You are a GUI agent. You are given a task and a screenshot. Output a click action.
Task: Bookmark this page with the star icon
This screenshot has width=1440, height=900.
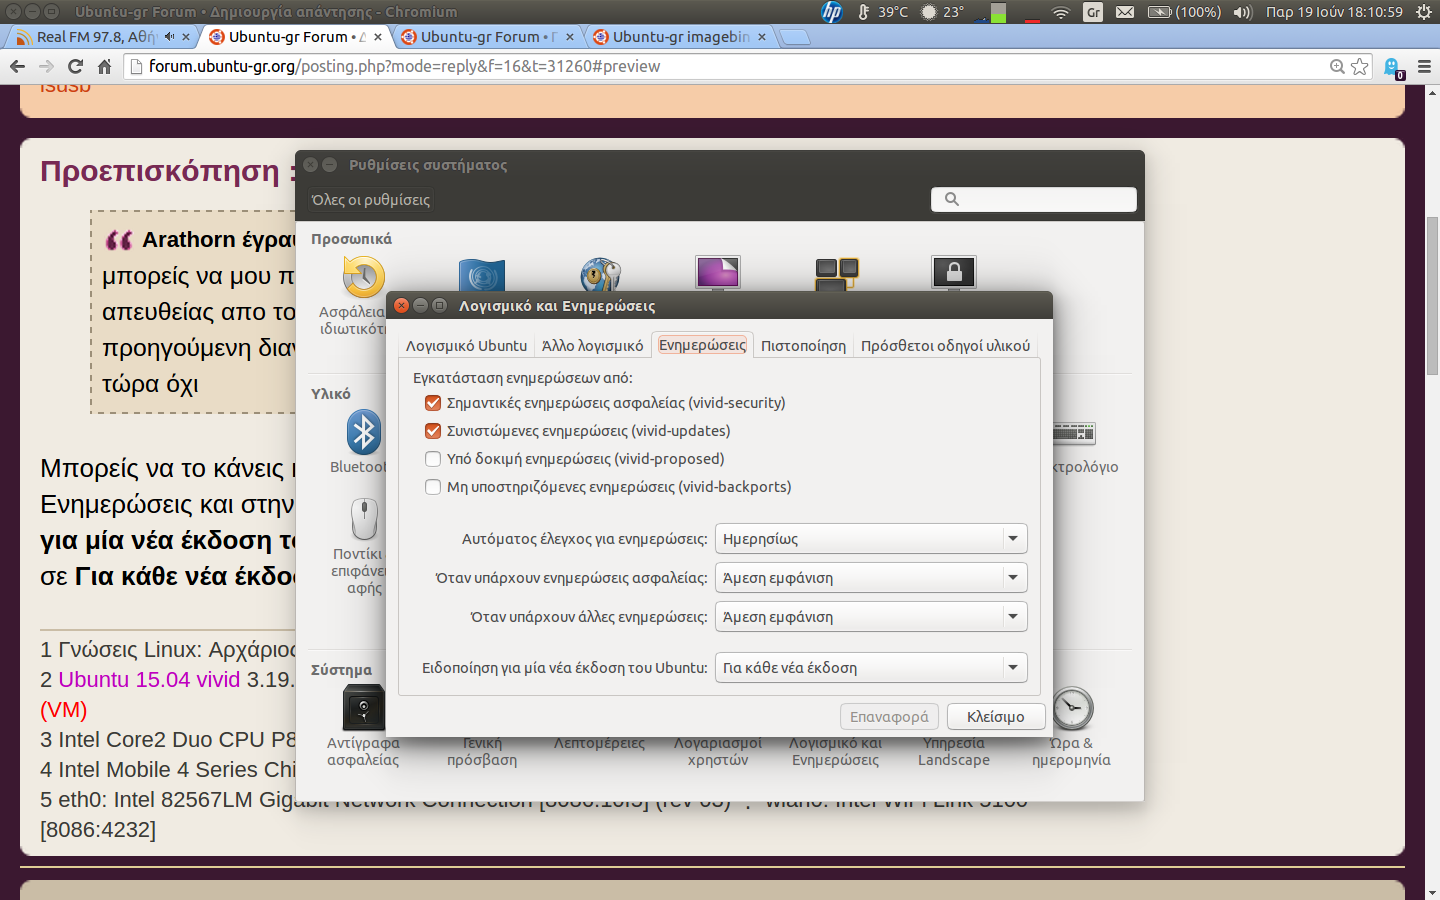click(x=1359, y=66)
